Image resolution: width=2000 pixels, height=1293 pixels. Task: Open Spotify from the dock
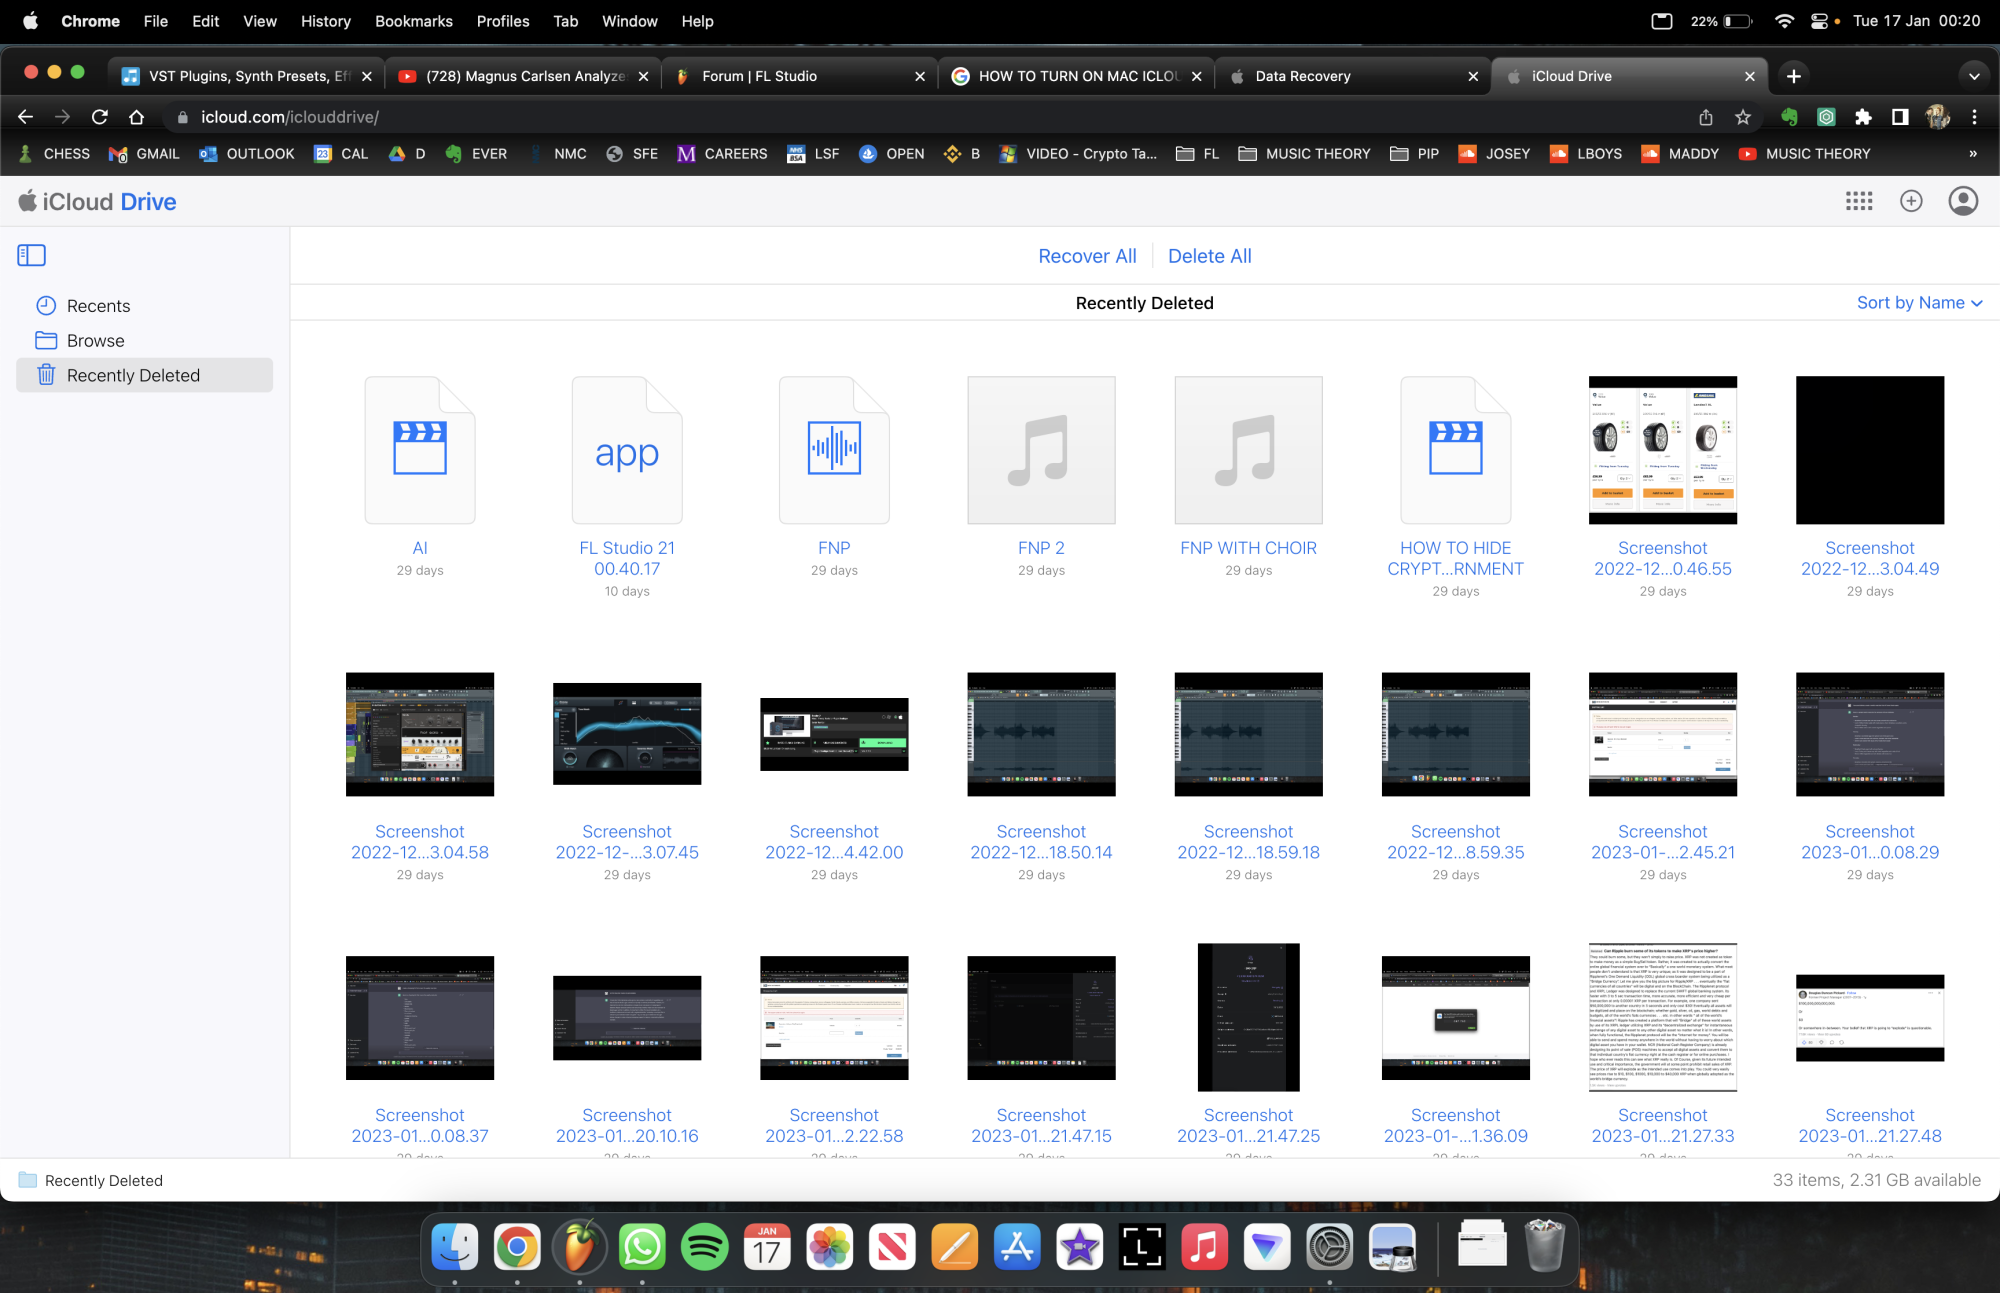(x=704, y=1247)
